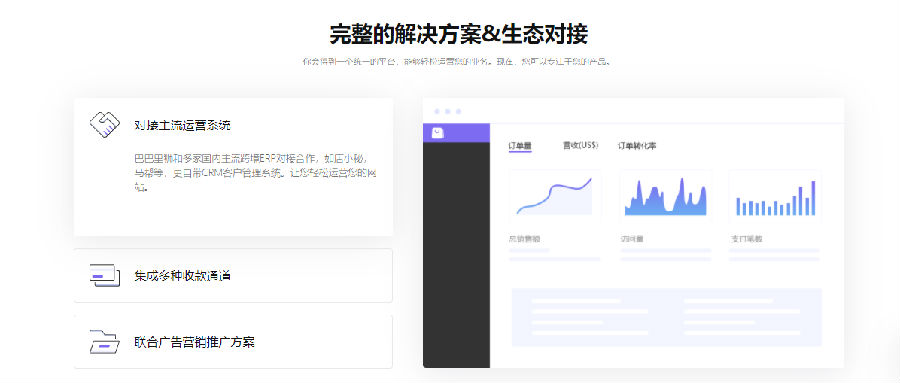Image resolution: width=900 pixels, height=383 pixels.
Task: Collapse the 对接主流运营系统 card
Action: [233, 167]
